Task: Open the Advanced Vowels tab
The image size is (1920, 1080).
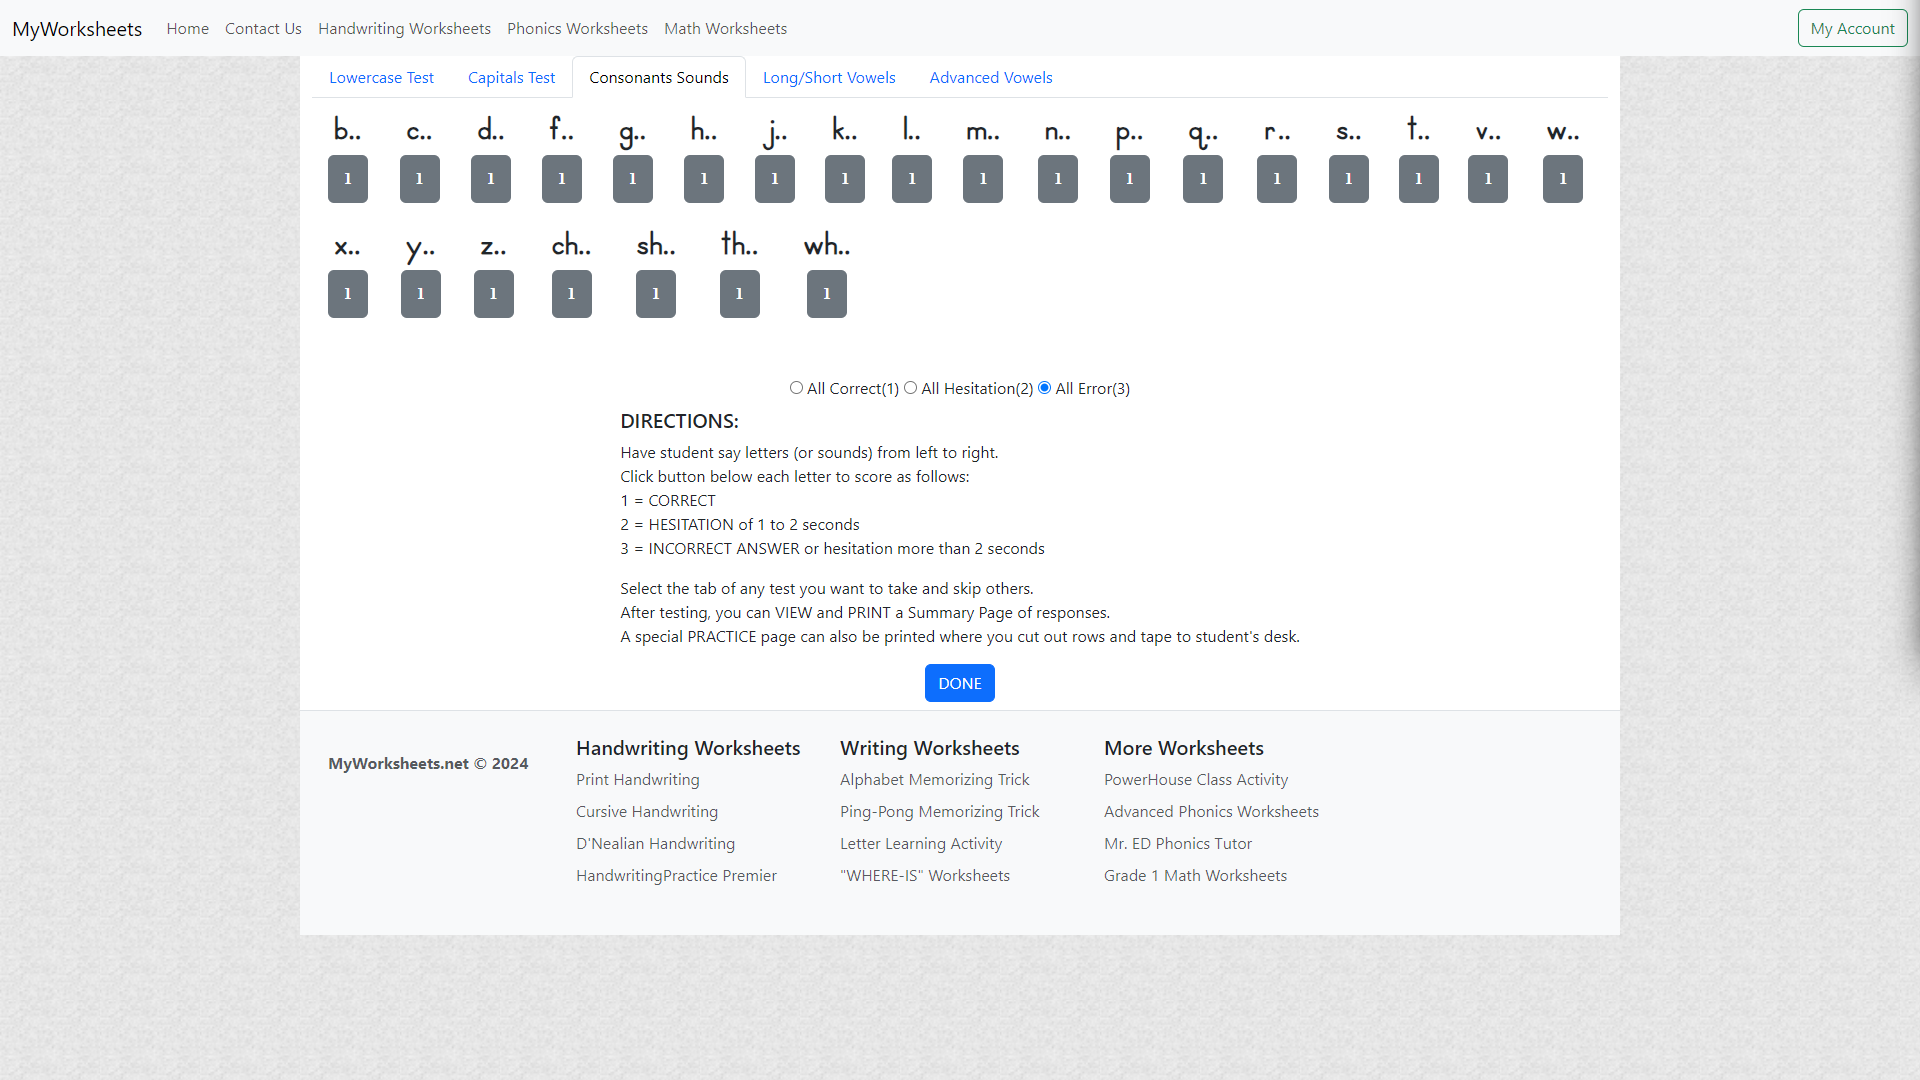Action: pyautogui.click(x=991, y=78)
